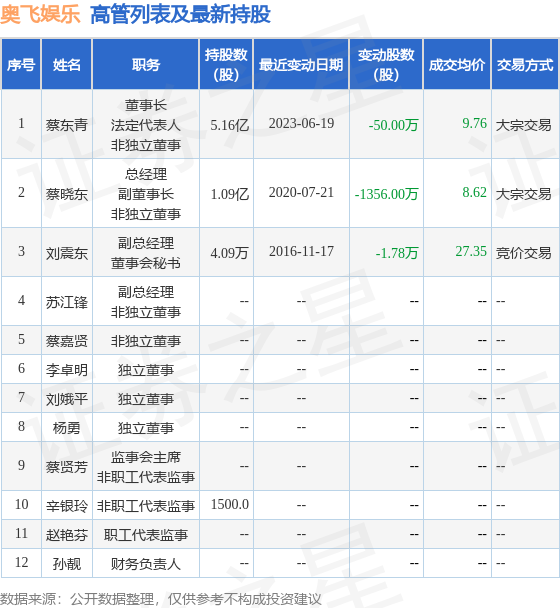Click the 1.09亿 holdings value

point(229,194)
